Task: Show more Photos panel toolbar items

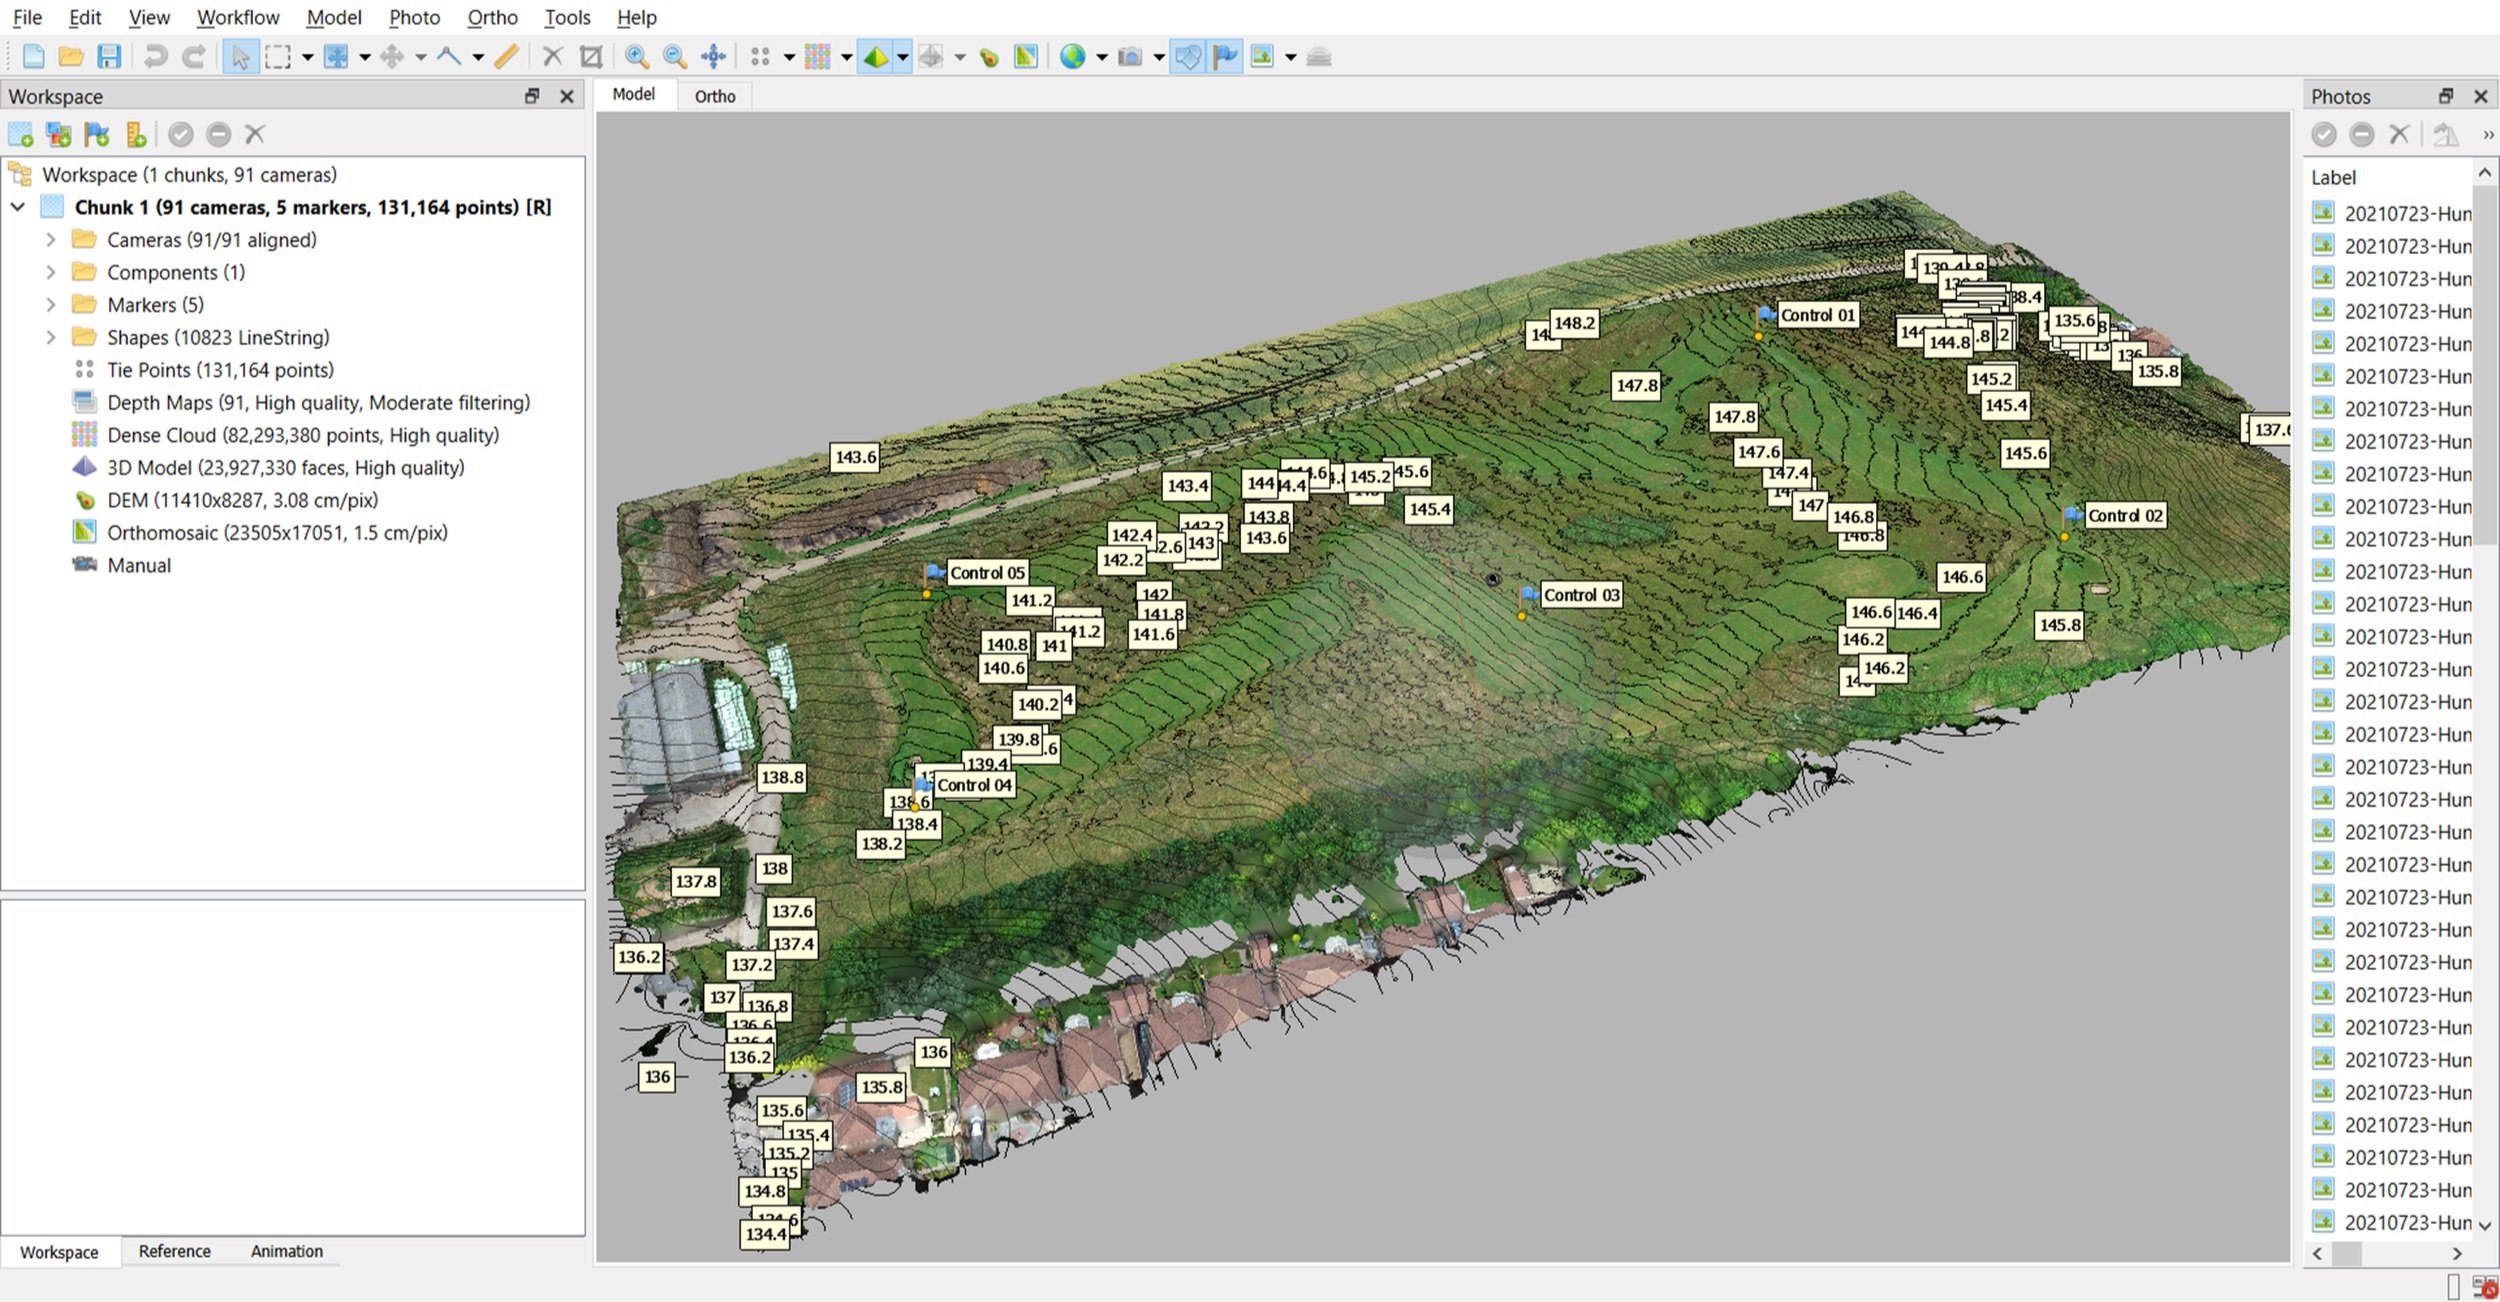Action: [x=2487, y=134]
